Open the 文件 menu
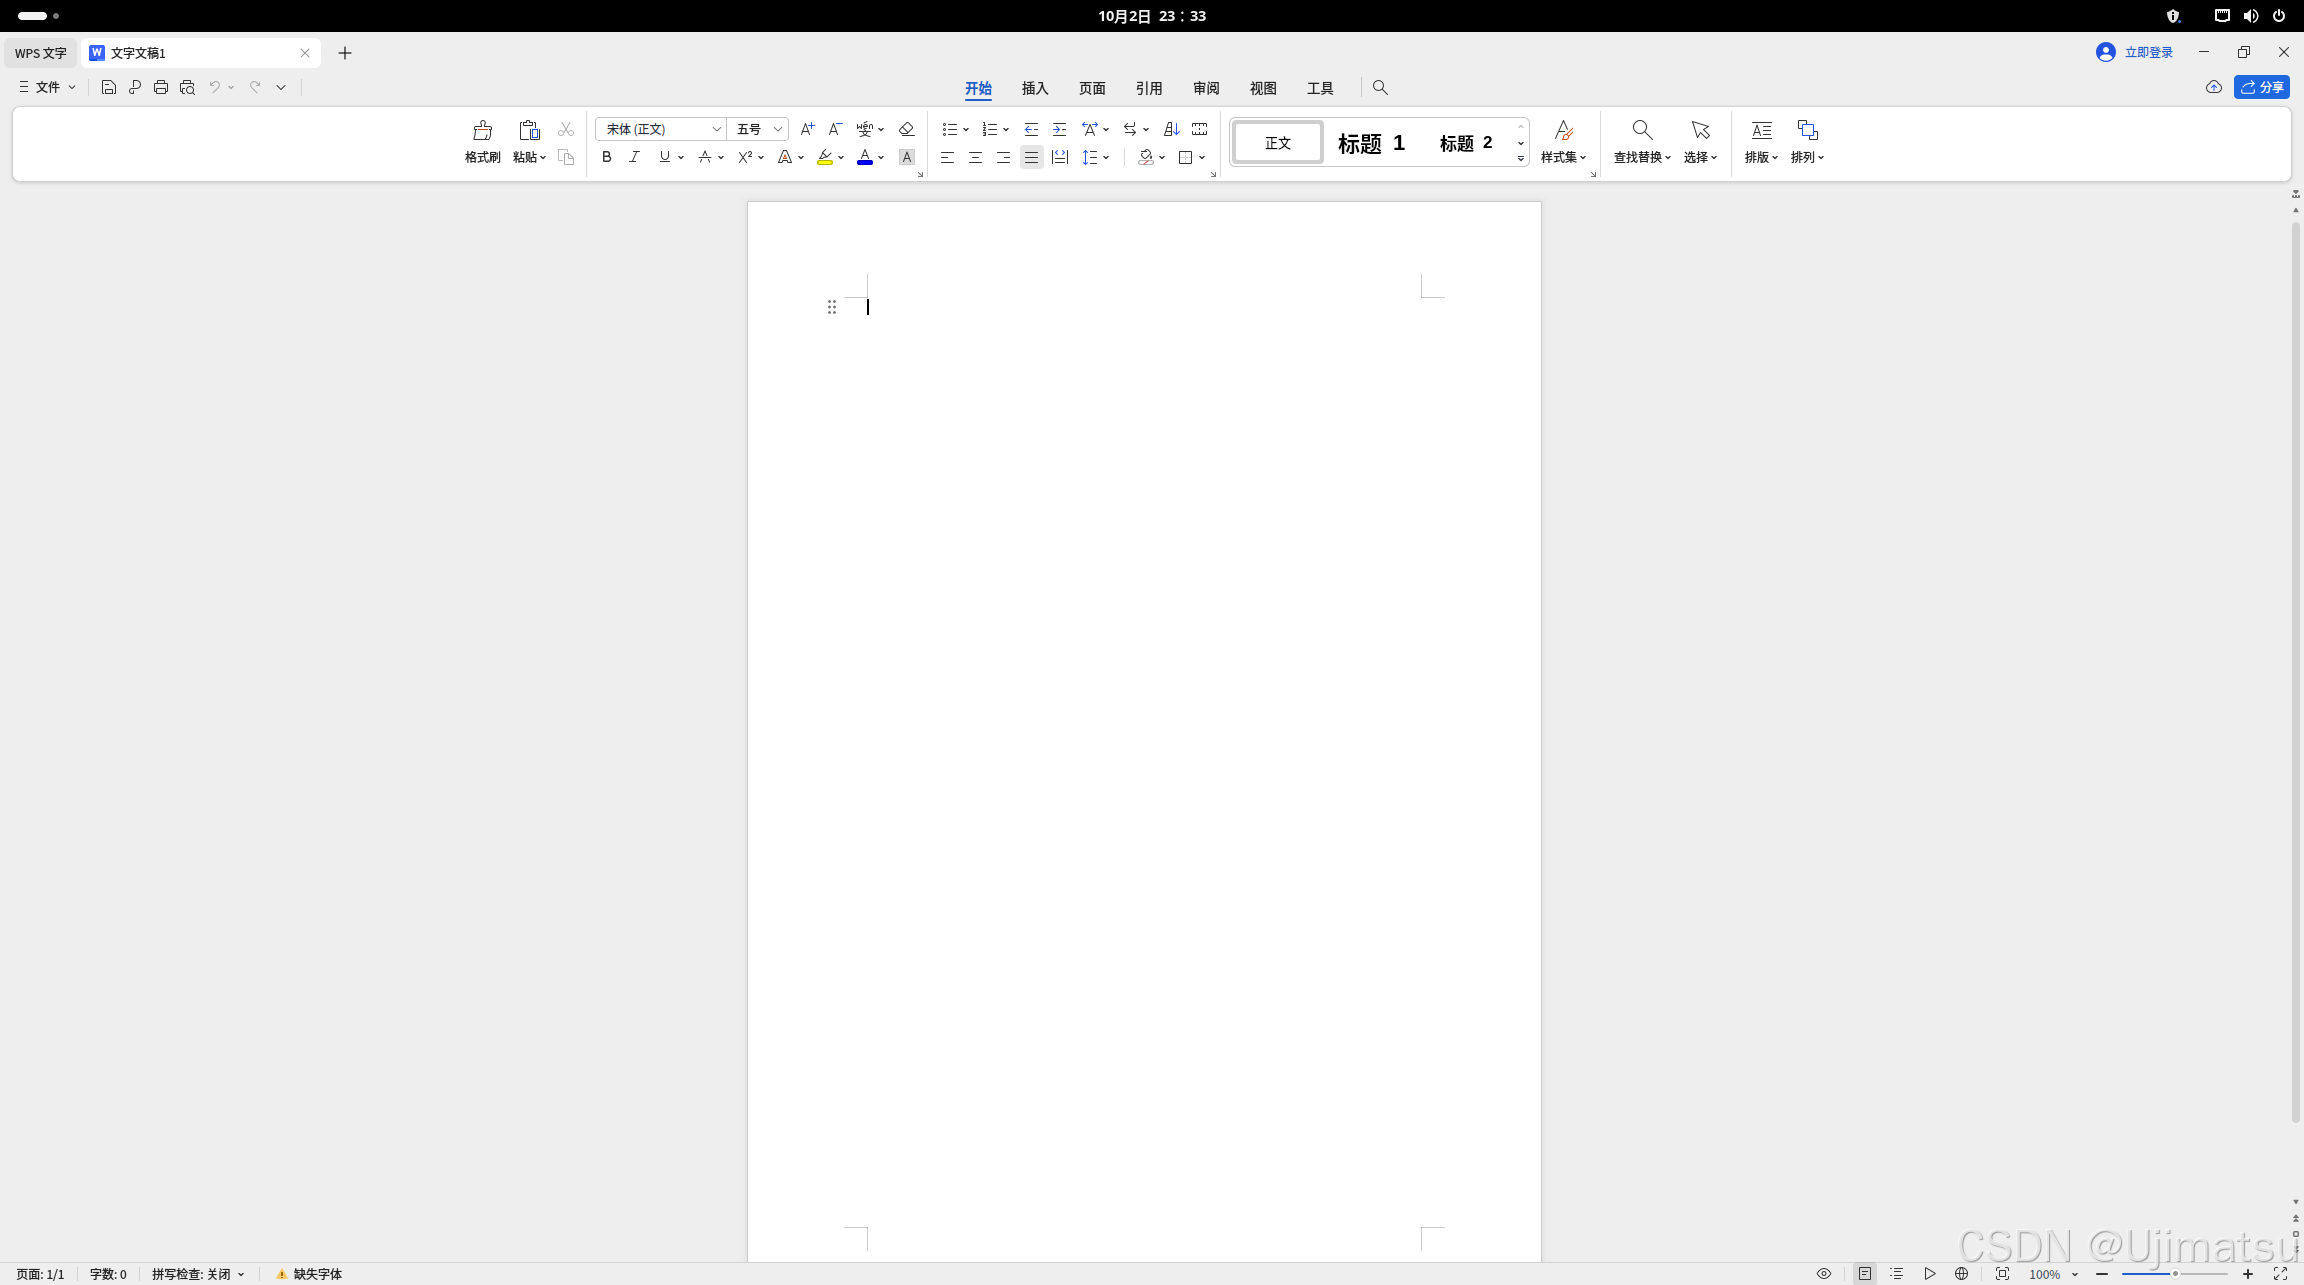This screenshot has width=2304, height=1285. 47,87
